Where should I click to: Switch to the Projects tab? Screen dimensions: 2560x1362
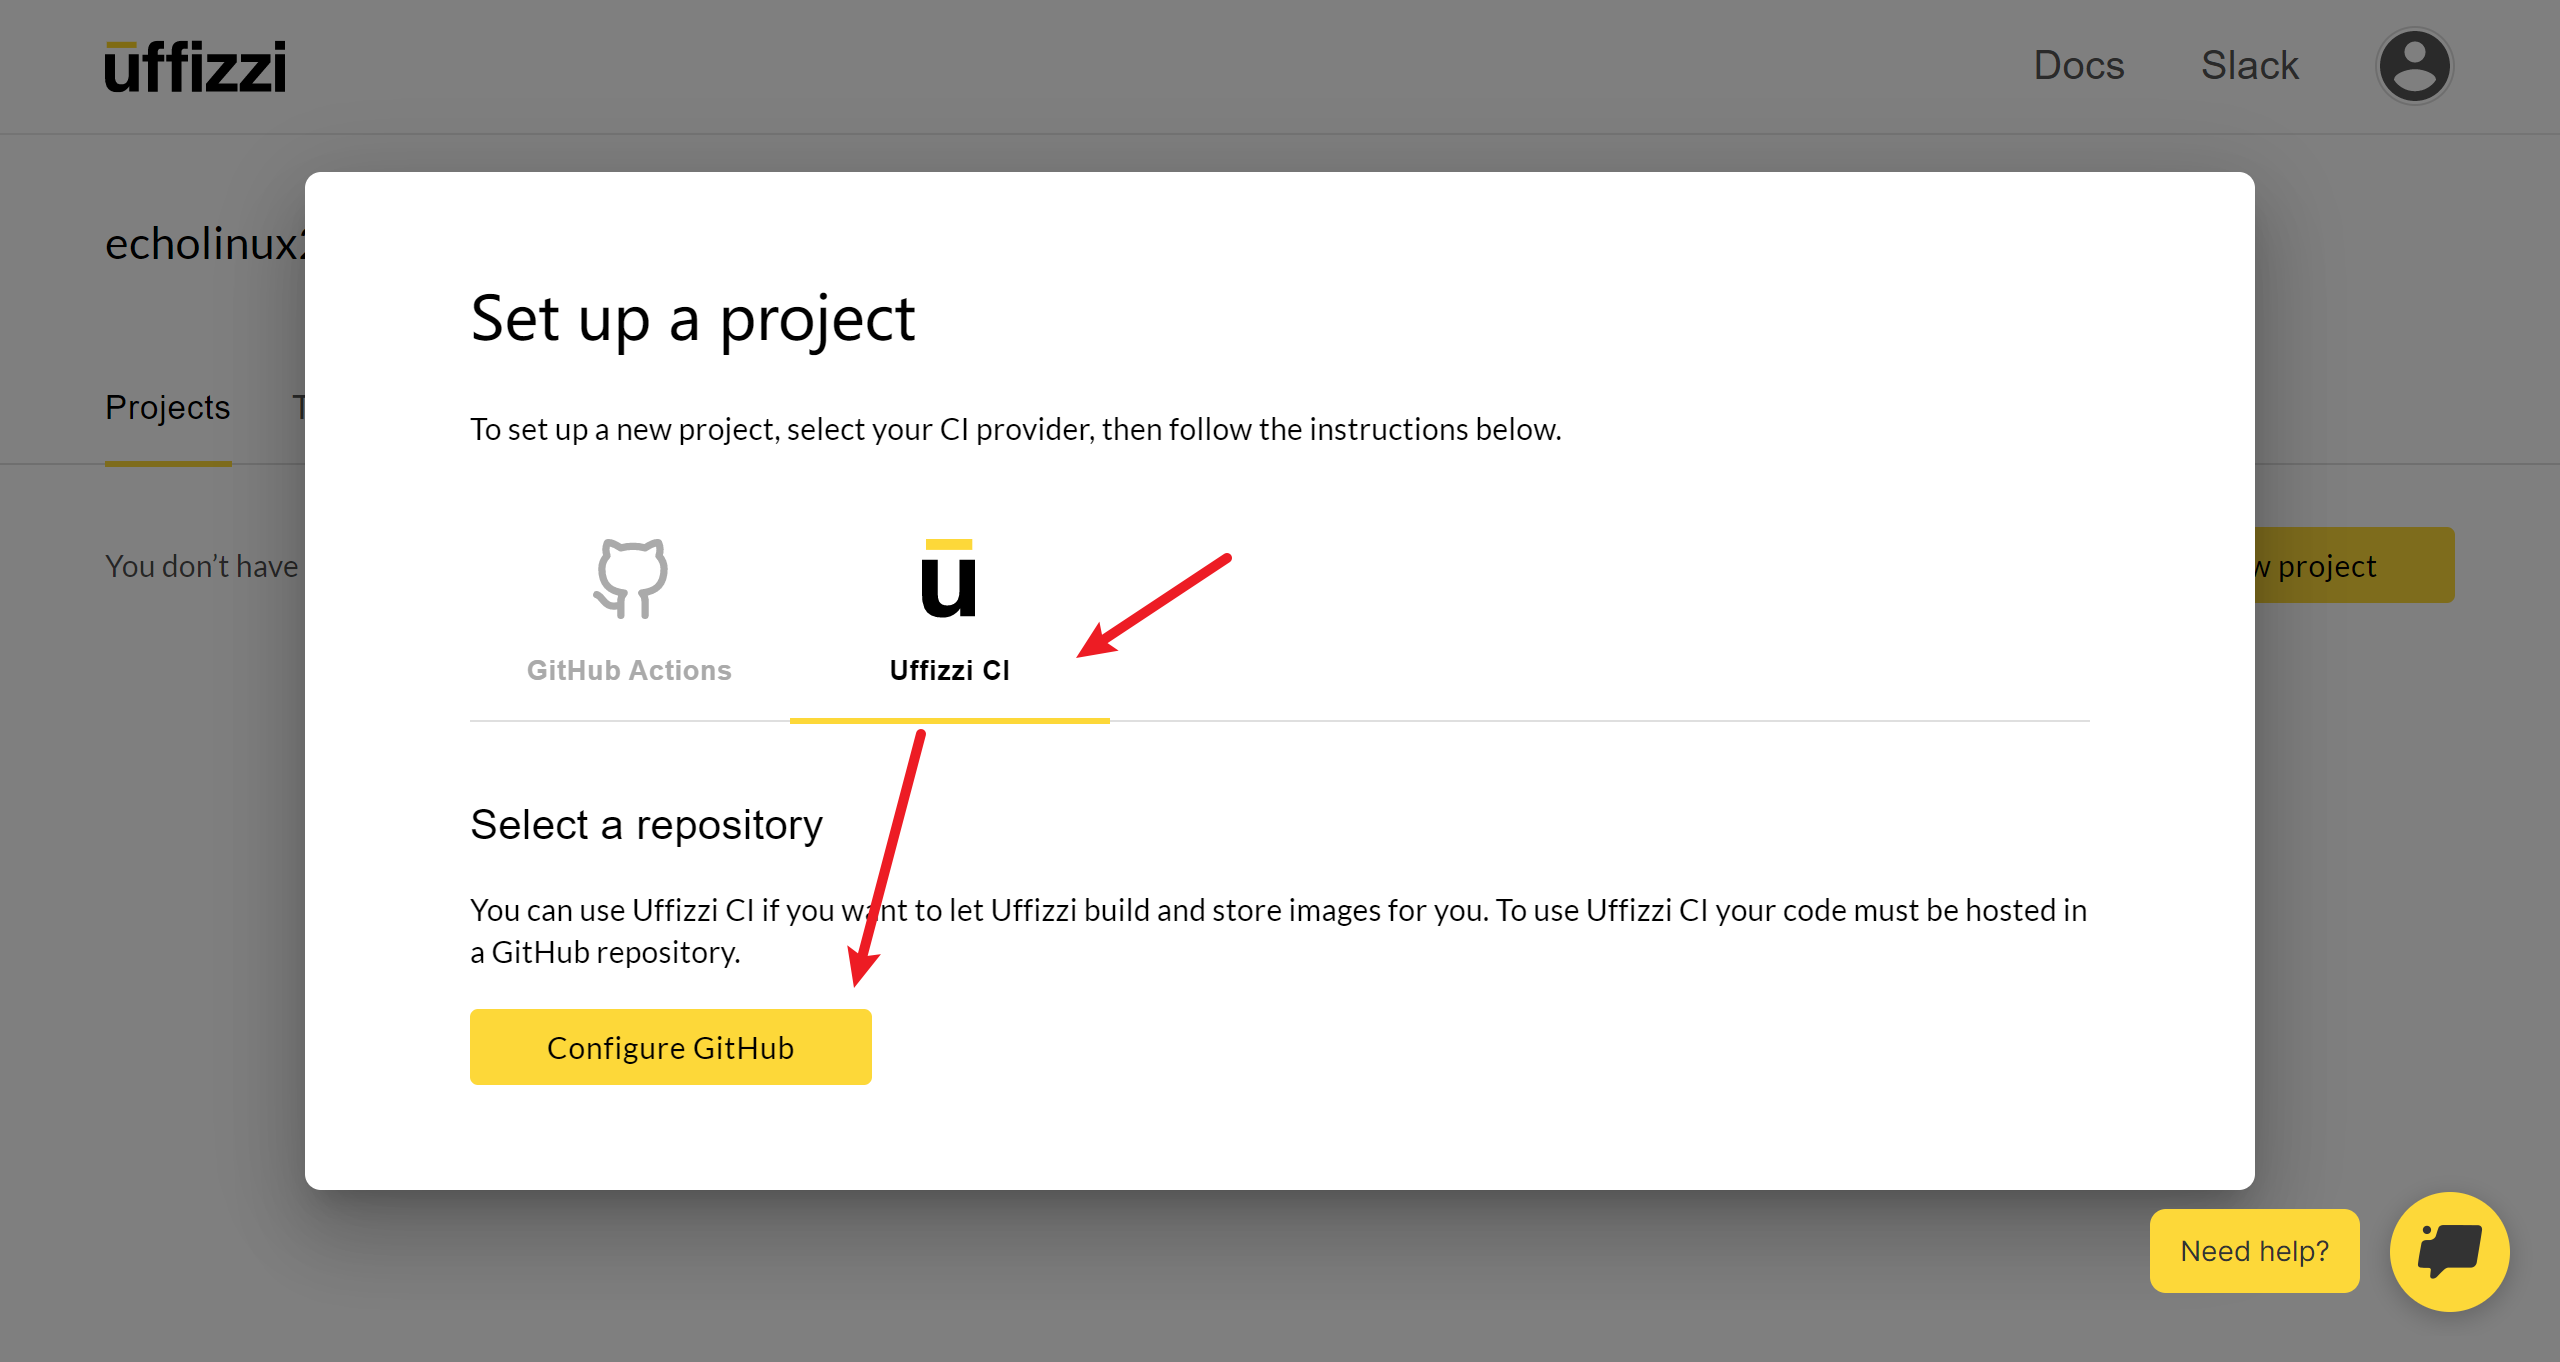click(167, 407)
